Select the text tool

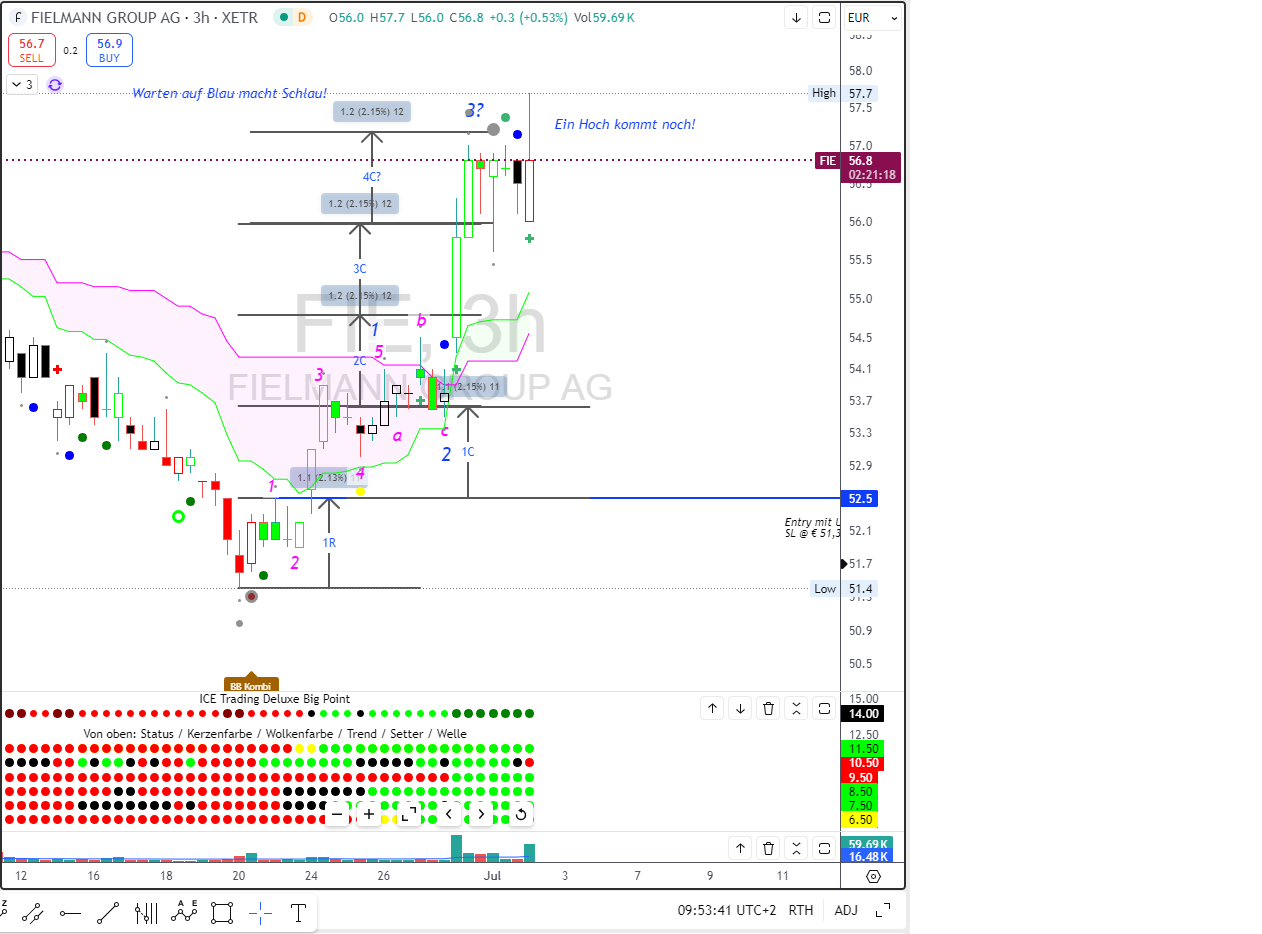point(298,912)
